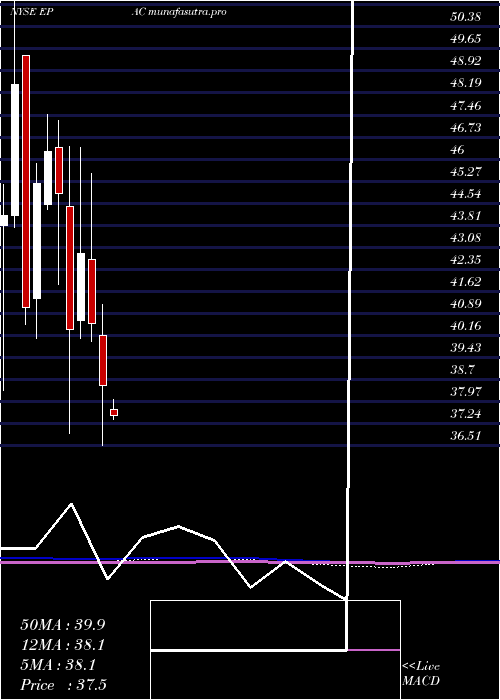Click the 50MA : 39.9 reading

[63, 625]
